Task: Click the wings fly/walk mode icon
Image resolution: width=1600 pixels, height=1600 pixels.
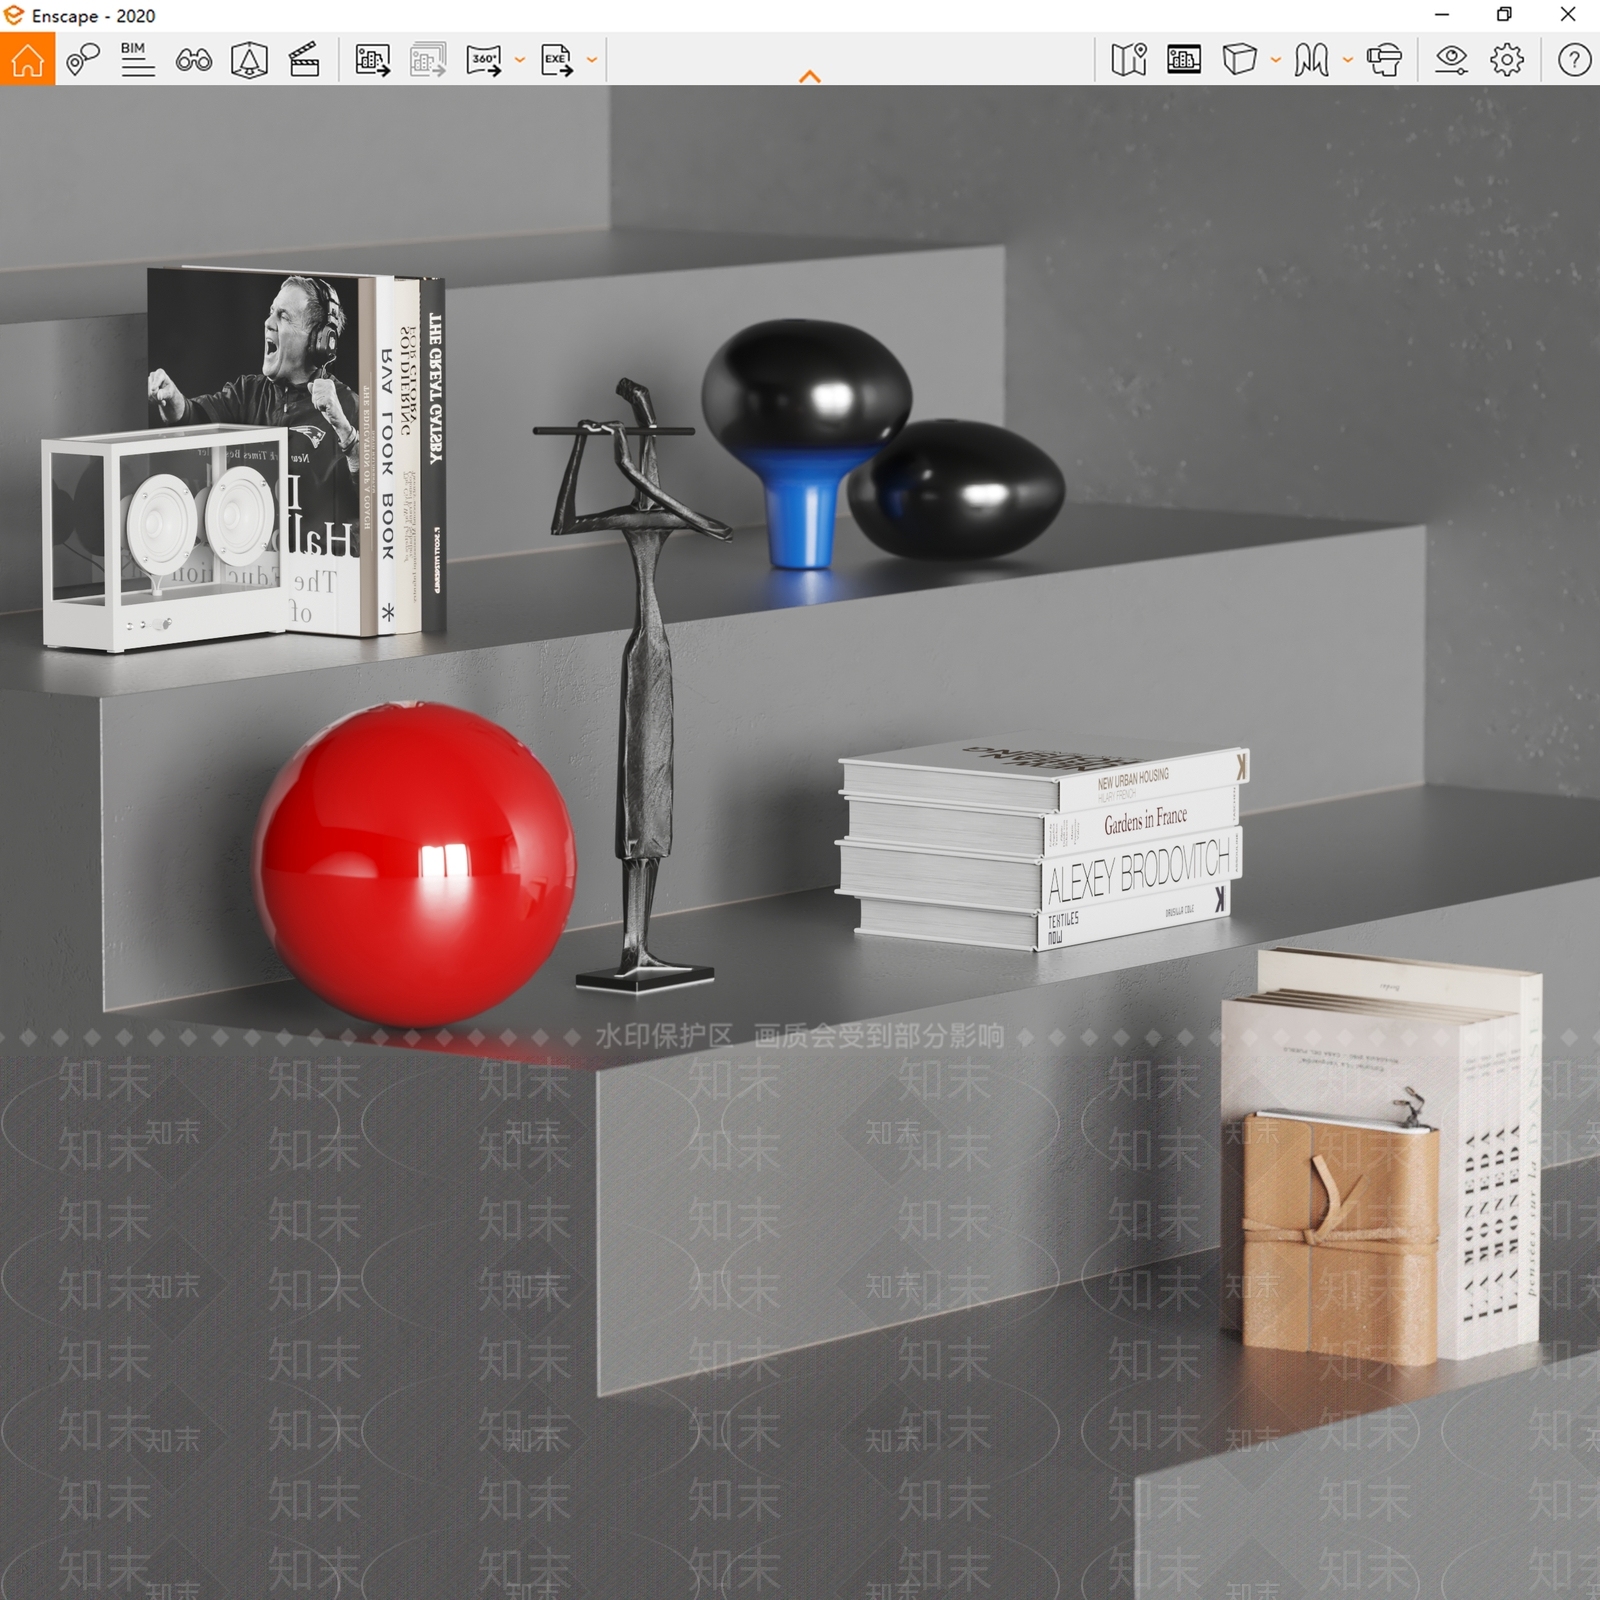Action: [x=1311, y=60]
